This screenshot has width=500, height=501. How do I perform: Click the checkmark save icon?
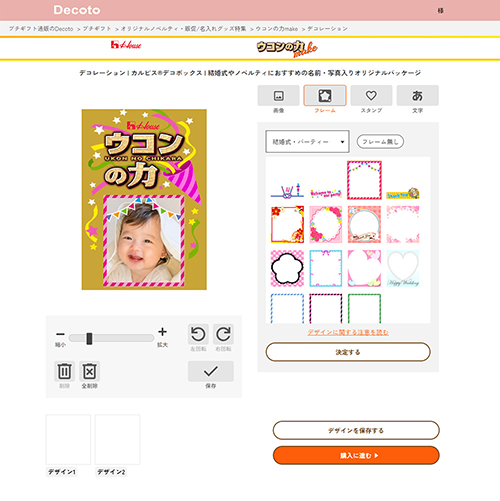pos(211,371)
